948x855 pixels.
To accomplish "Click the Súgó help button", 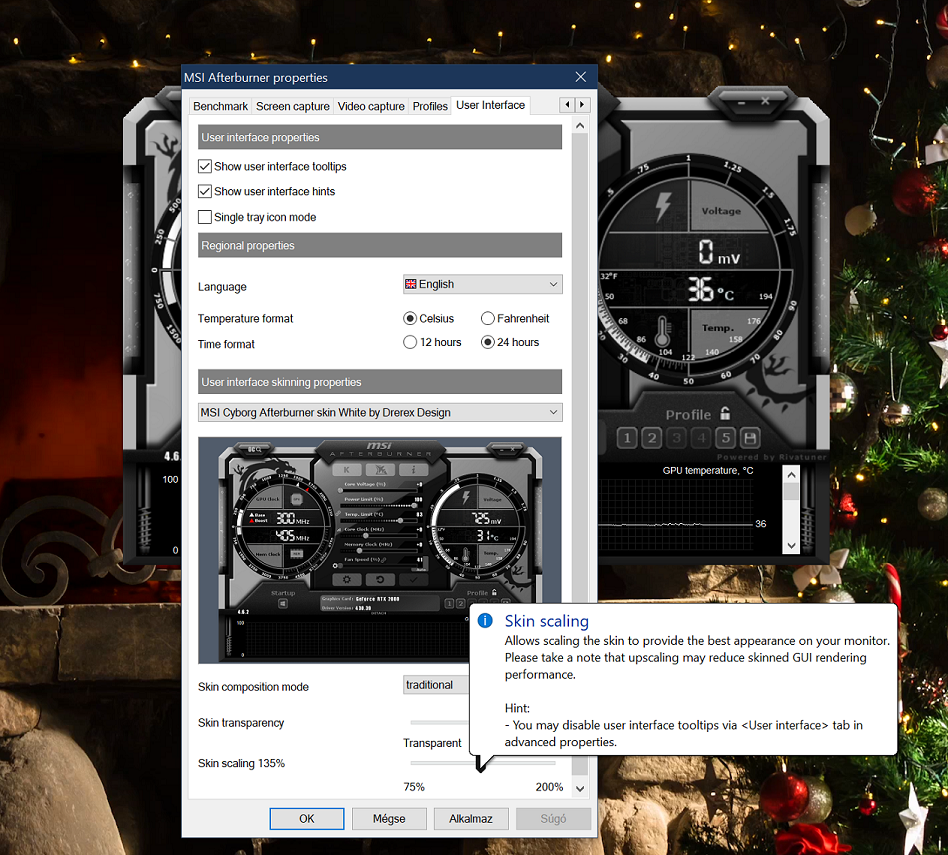I will coord(553,819).
